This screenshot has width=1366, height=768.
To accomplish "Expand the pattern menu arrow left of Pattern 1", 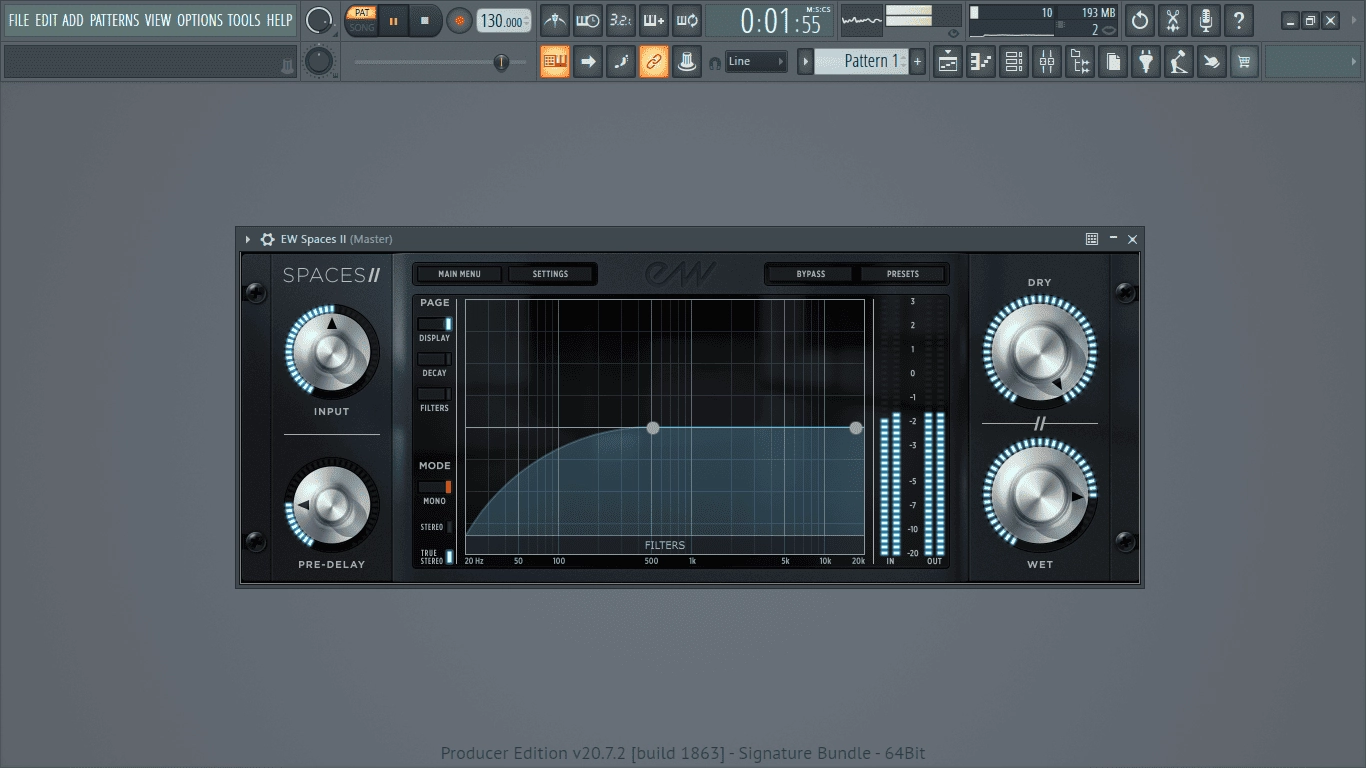I will tap(805, 61).
